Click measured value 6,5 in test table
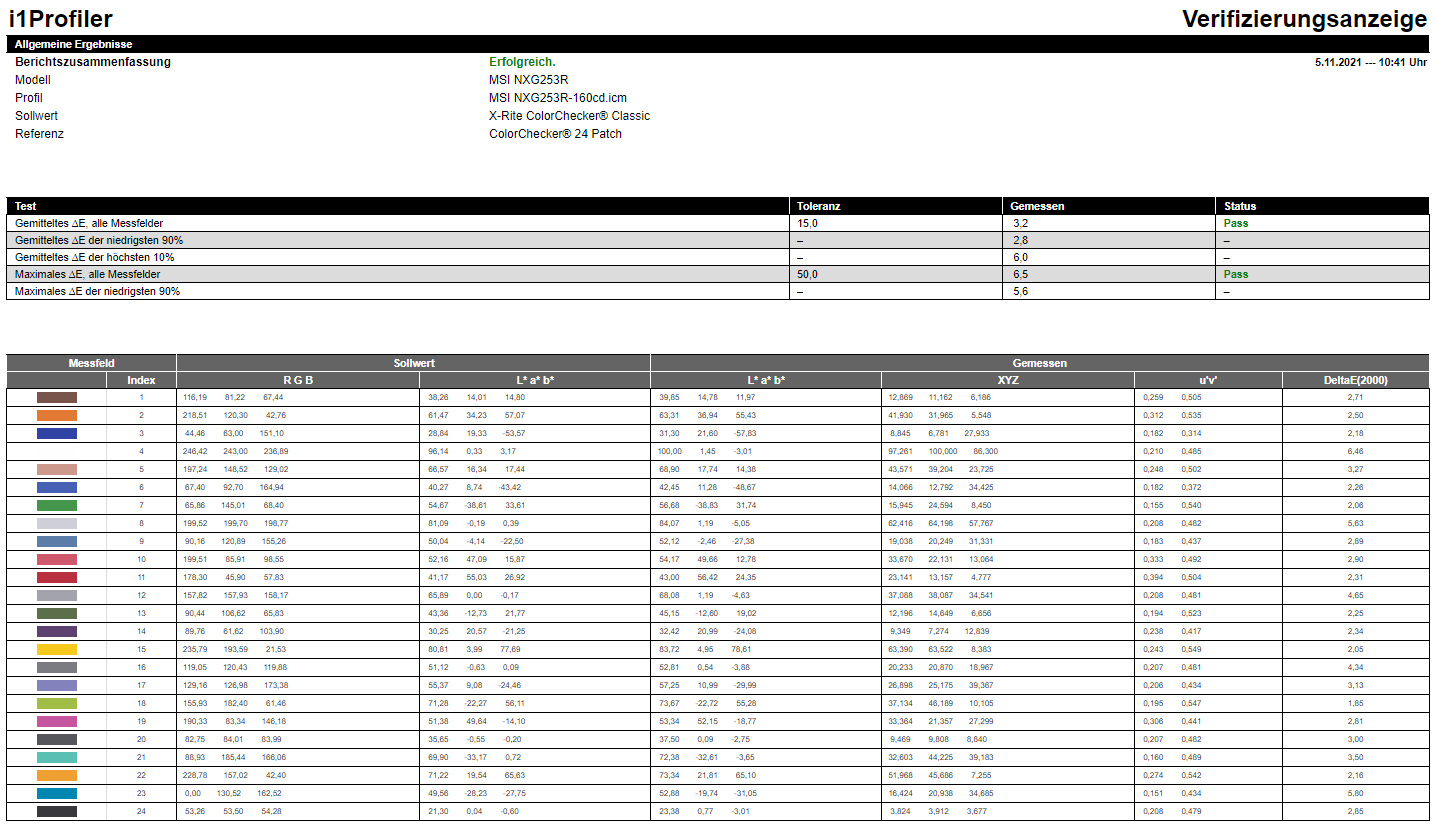Screen dimensions: 1437x828 click(x=1021, y=274)
